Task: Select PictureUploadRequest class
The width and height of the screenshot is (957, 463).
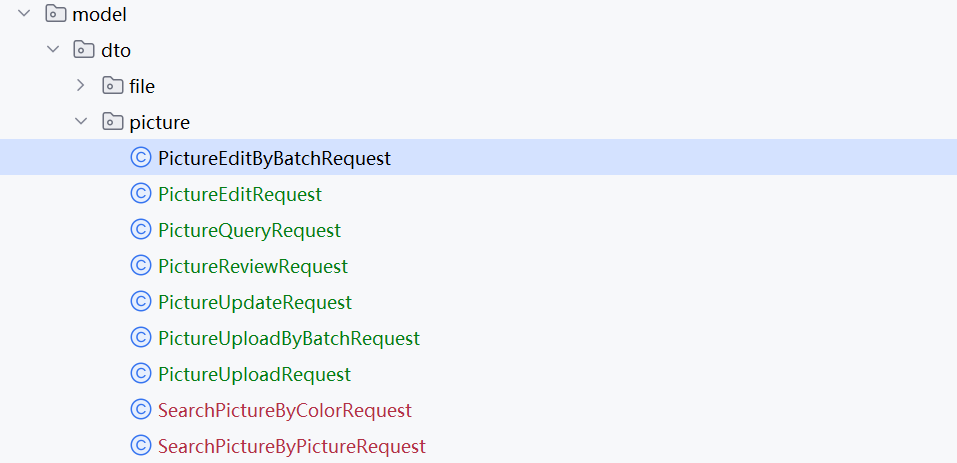Action: tap(255, 374)
